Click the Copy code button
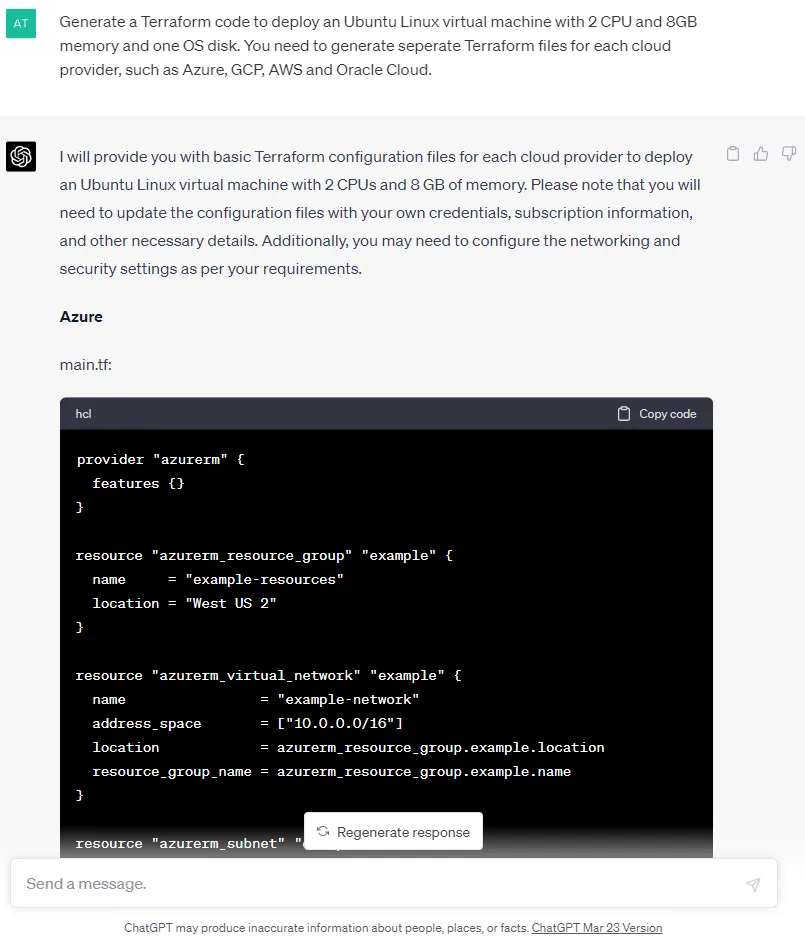The image size is (805, 945). 657,414
